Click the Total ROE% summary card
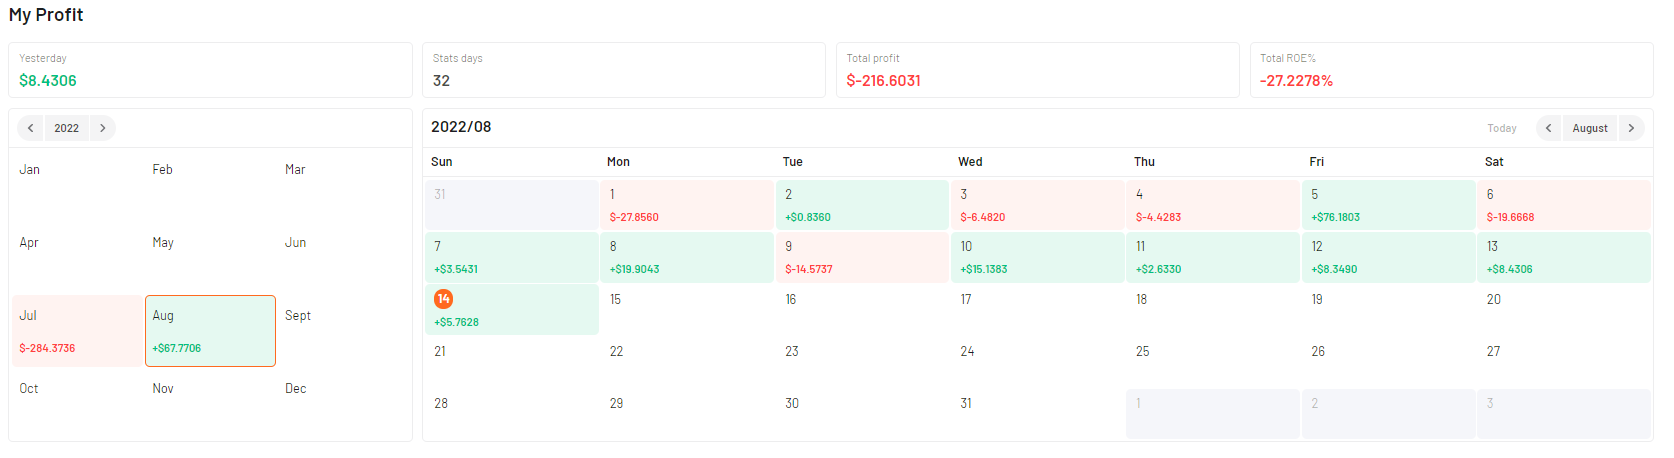 click(x=1451, y=70)
